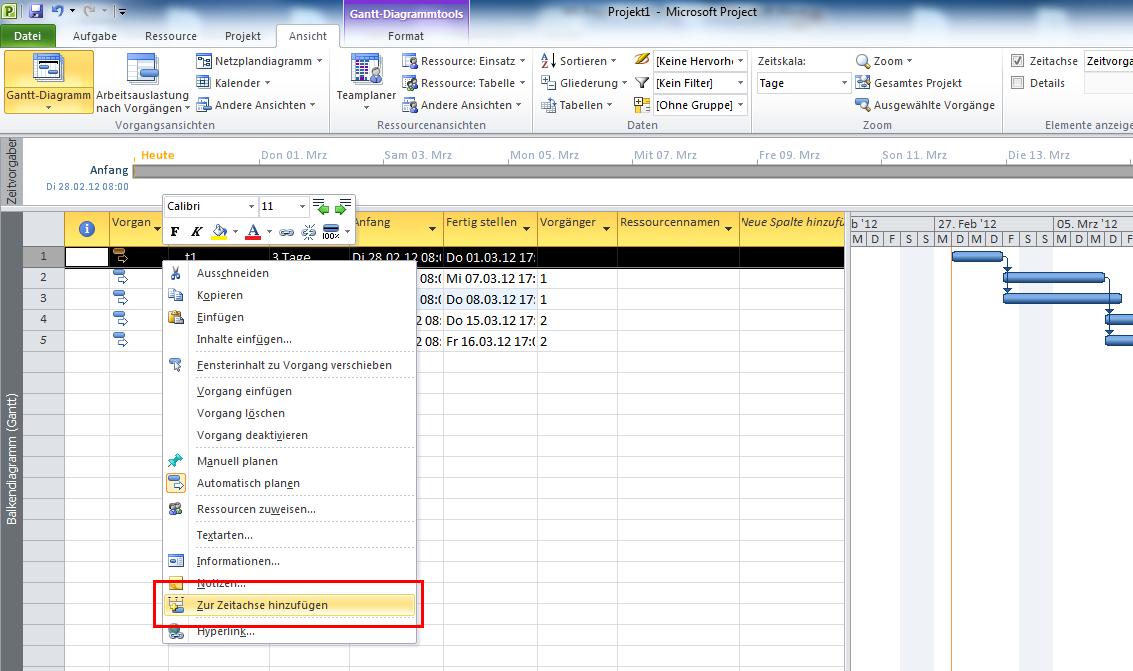
Task: Switch to the Format tab
Action: pyautogui.click(x=405, y=36)
